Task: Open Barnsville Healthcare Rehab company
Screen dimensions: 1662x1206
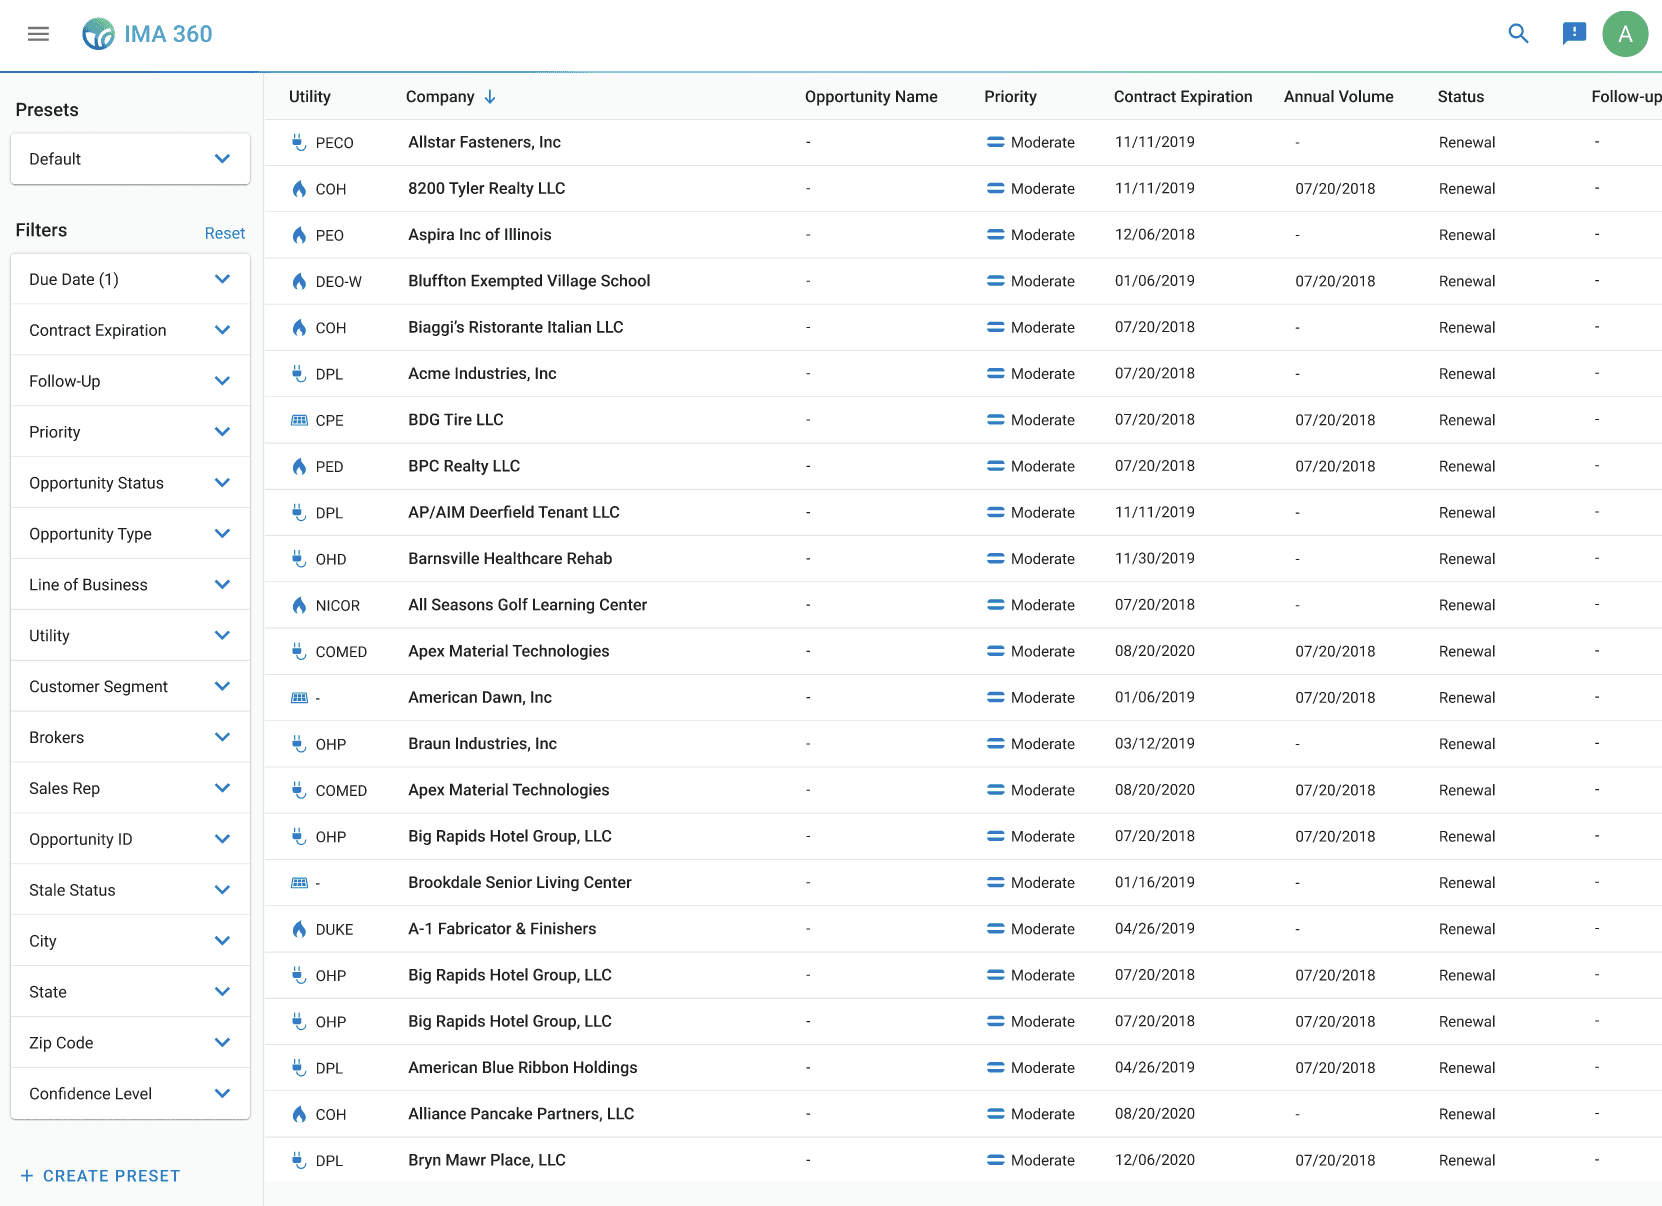Action: coord(510,559)
